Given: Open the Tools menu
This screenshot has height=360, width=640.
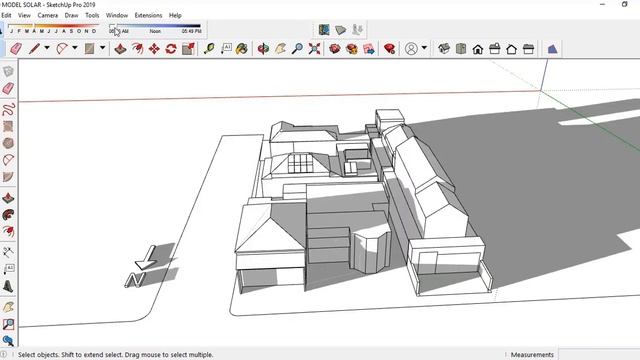Looking at the screenshot, I should tap(92, 15).
